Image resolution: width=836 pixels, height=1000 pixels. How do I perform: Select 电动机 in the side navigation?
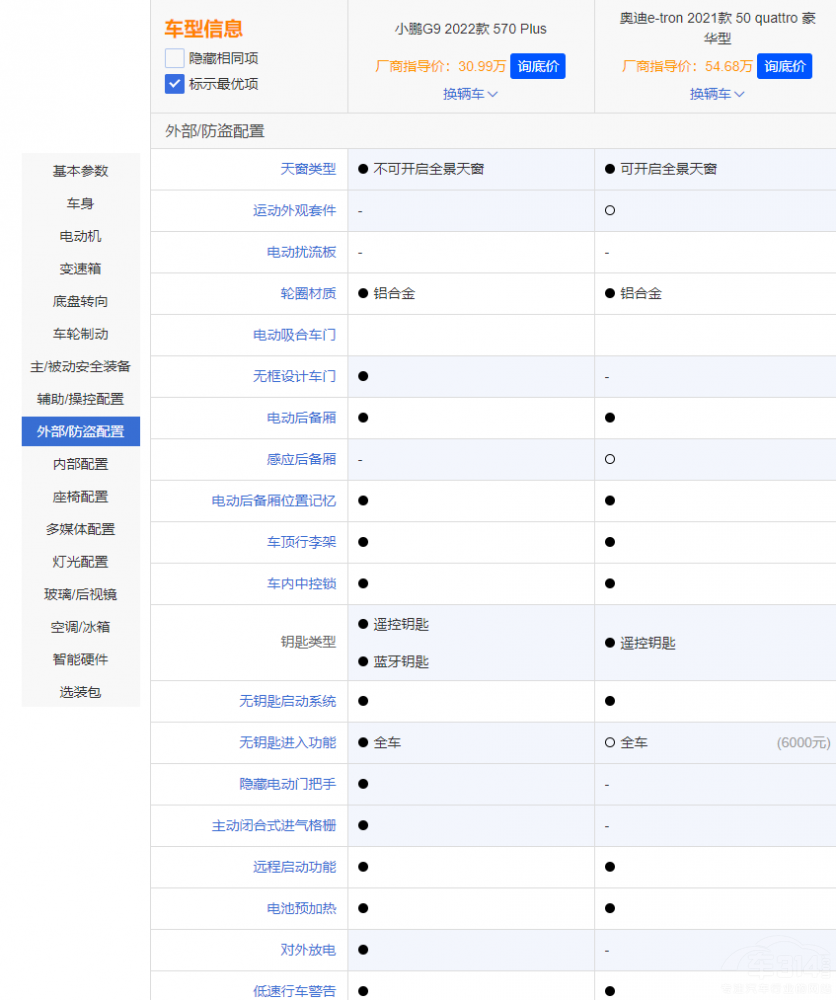tap(80, 236)
